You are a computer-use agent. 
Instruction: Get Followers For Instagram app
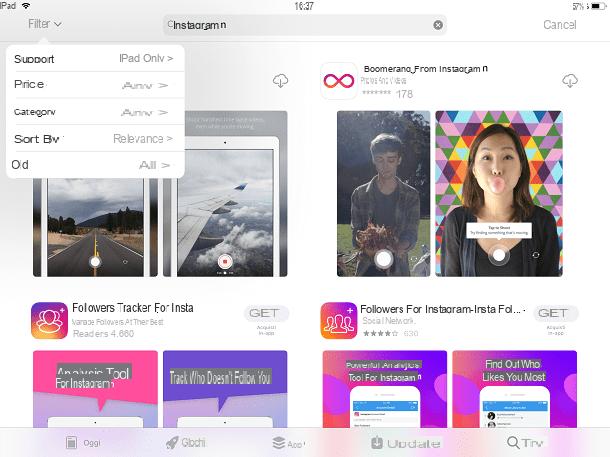tap(556, 313)
